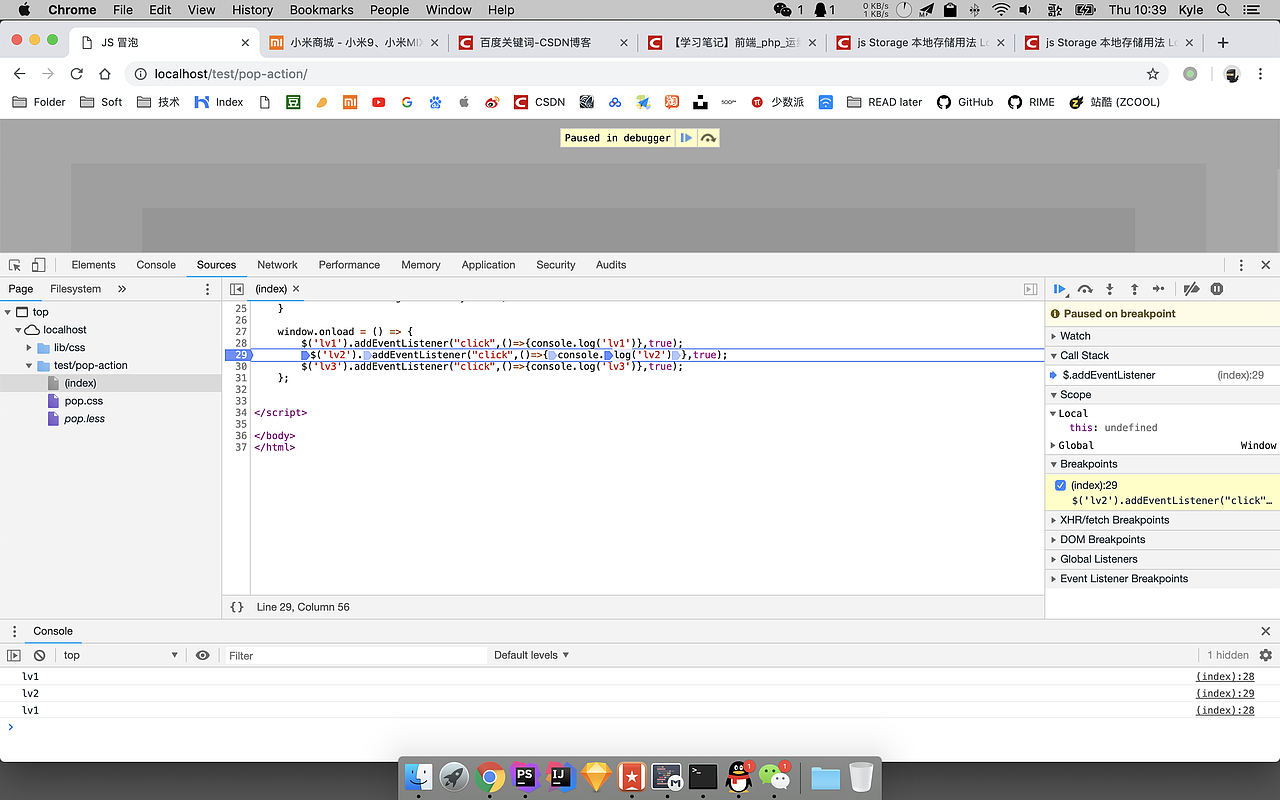The image size is (1280, 800).
Task: Open the drawer's more-tools menu
Action: tap(14, 631)
